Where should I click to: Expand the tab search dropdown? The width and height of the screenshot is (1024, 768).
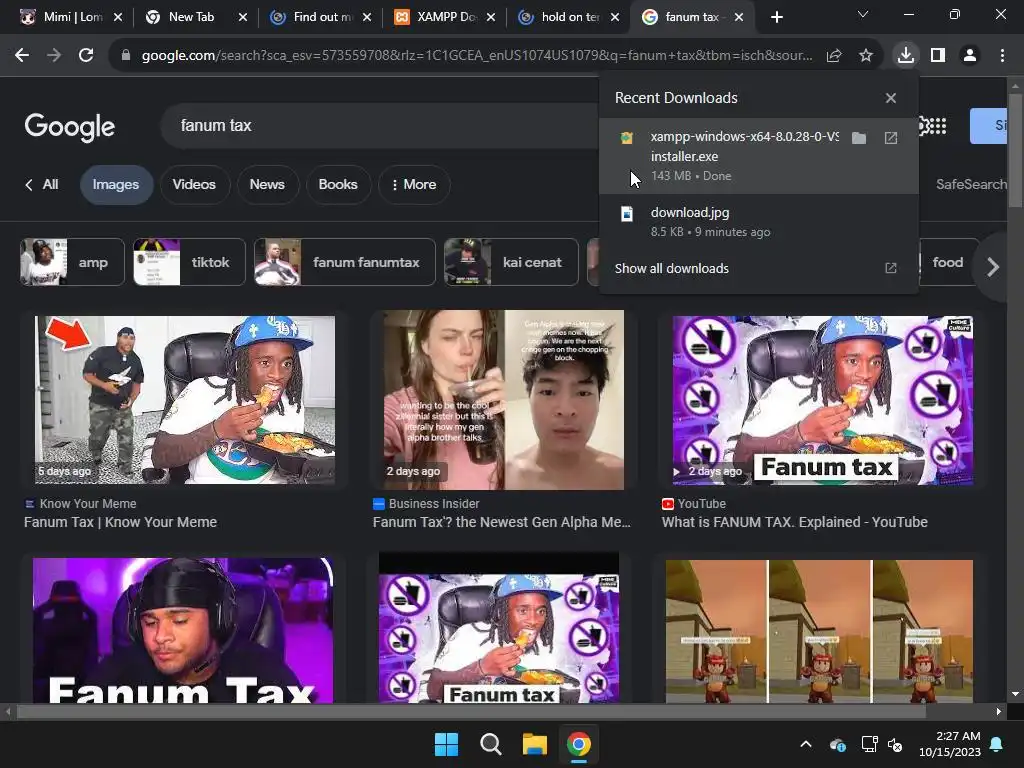point(863,14)
